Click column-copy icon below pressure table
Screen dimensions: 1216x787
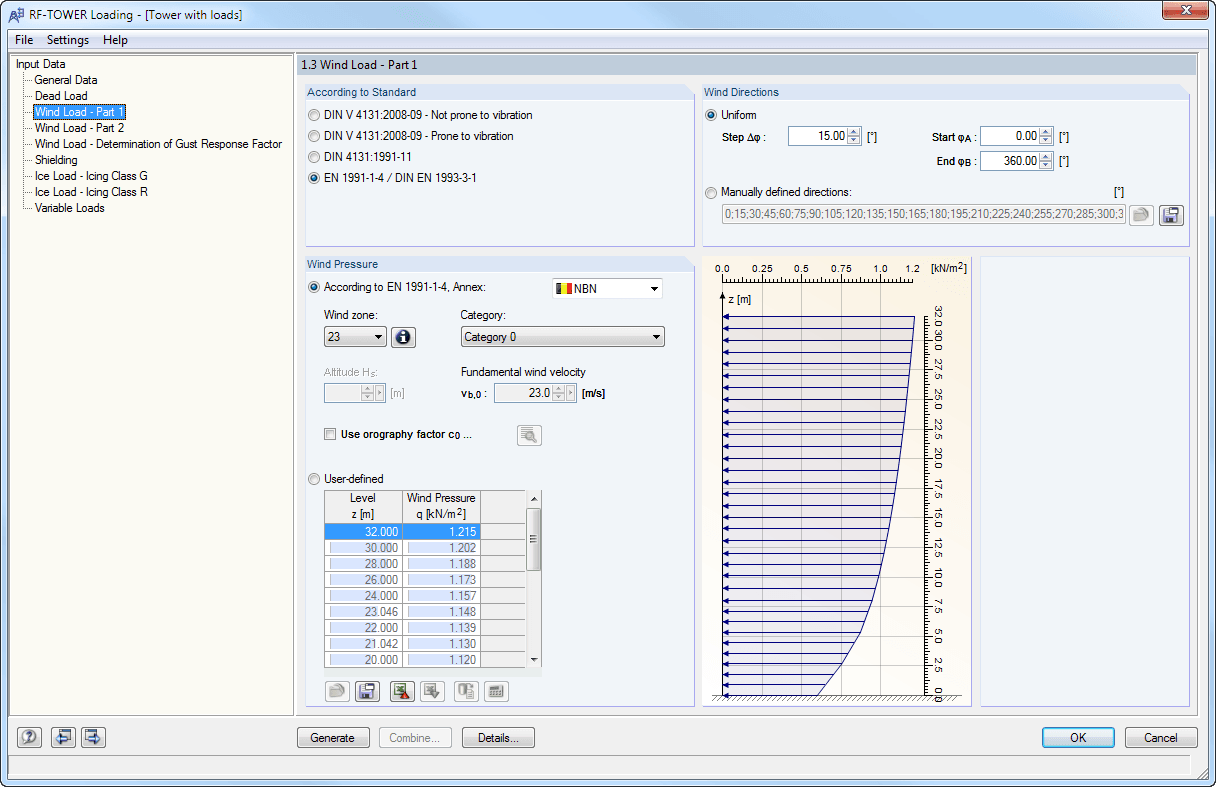[467, 690]
